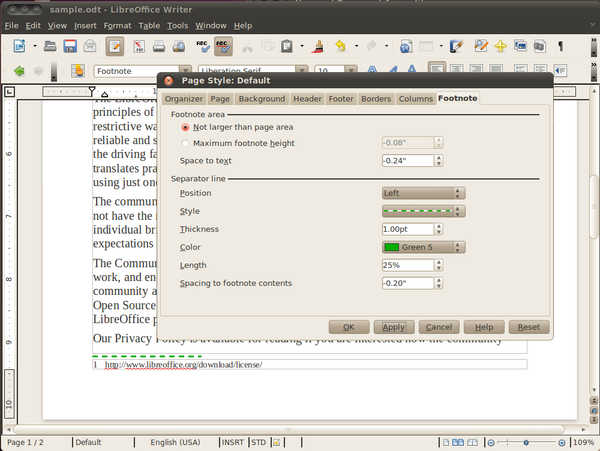
Task: Toggle the Nonprinting Characters pilcrow icon
Action: pyautogui.click(x=559, y=45)
